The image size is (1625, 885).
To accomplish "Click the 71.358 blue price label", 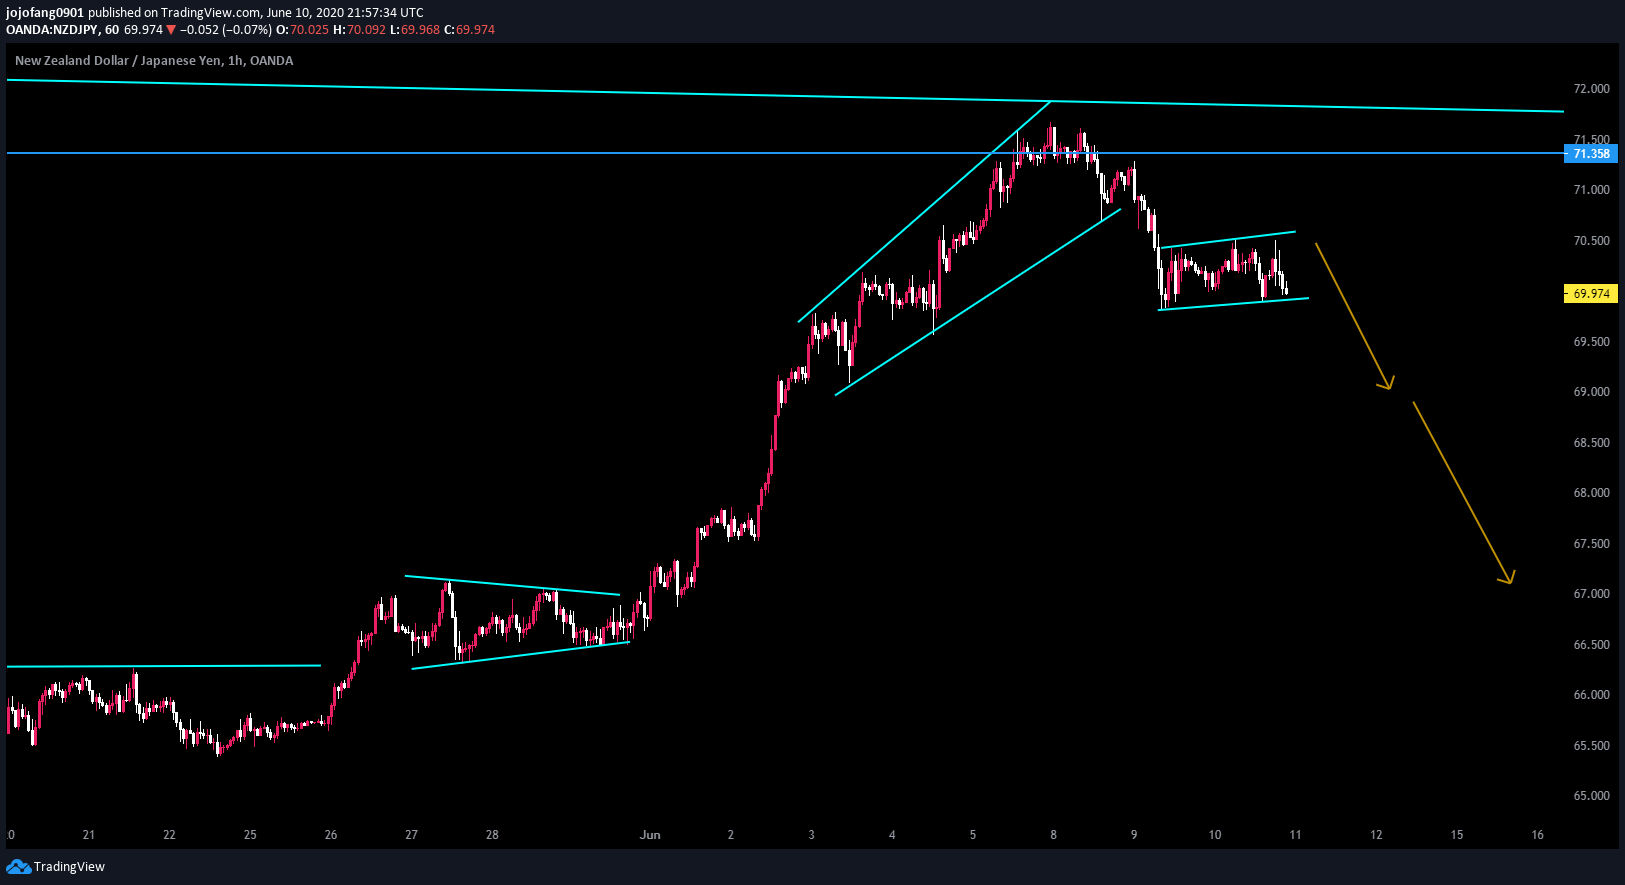I will pos(1591,154).
